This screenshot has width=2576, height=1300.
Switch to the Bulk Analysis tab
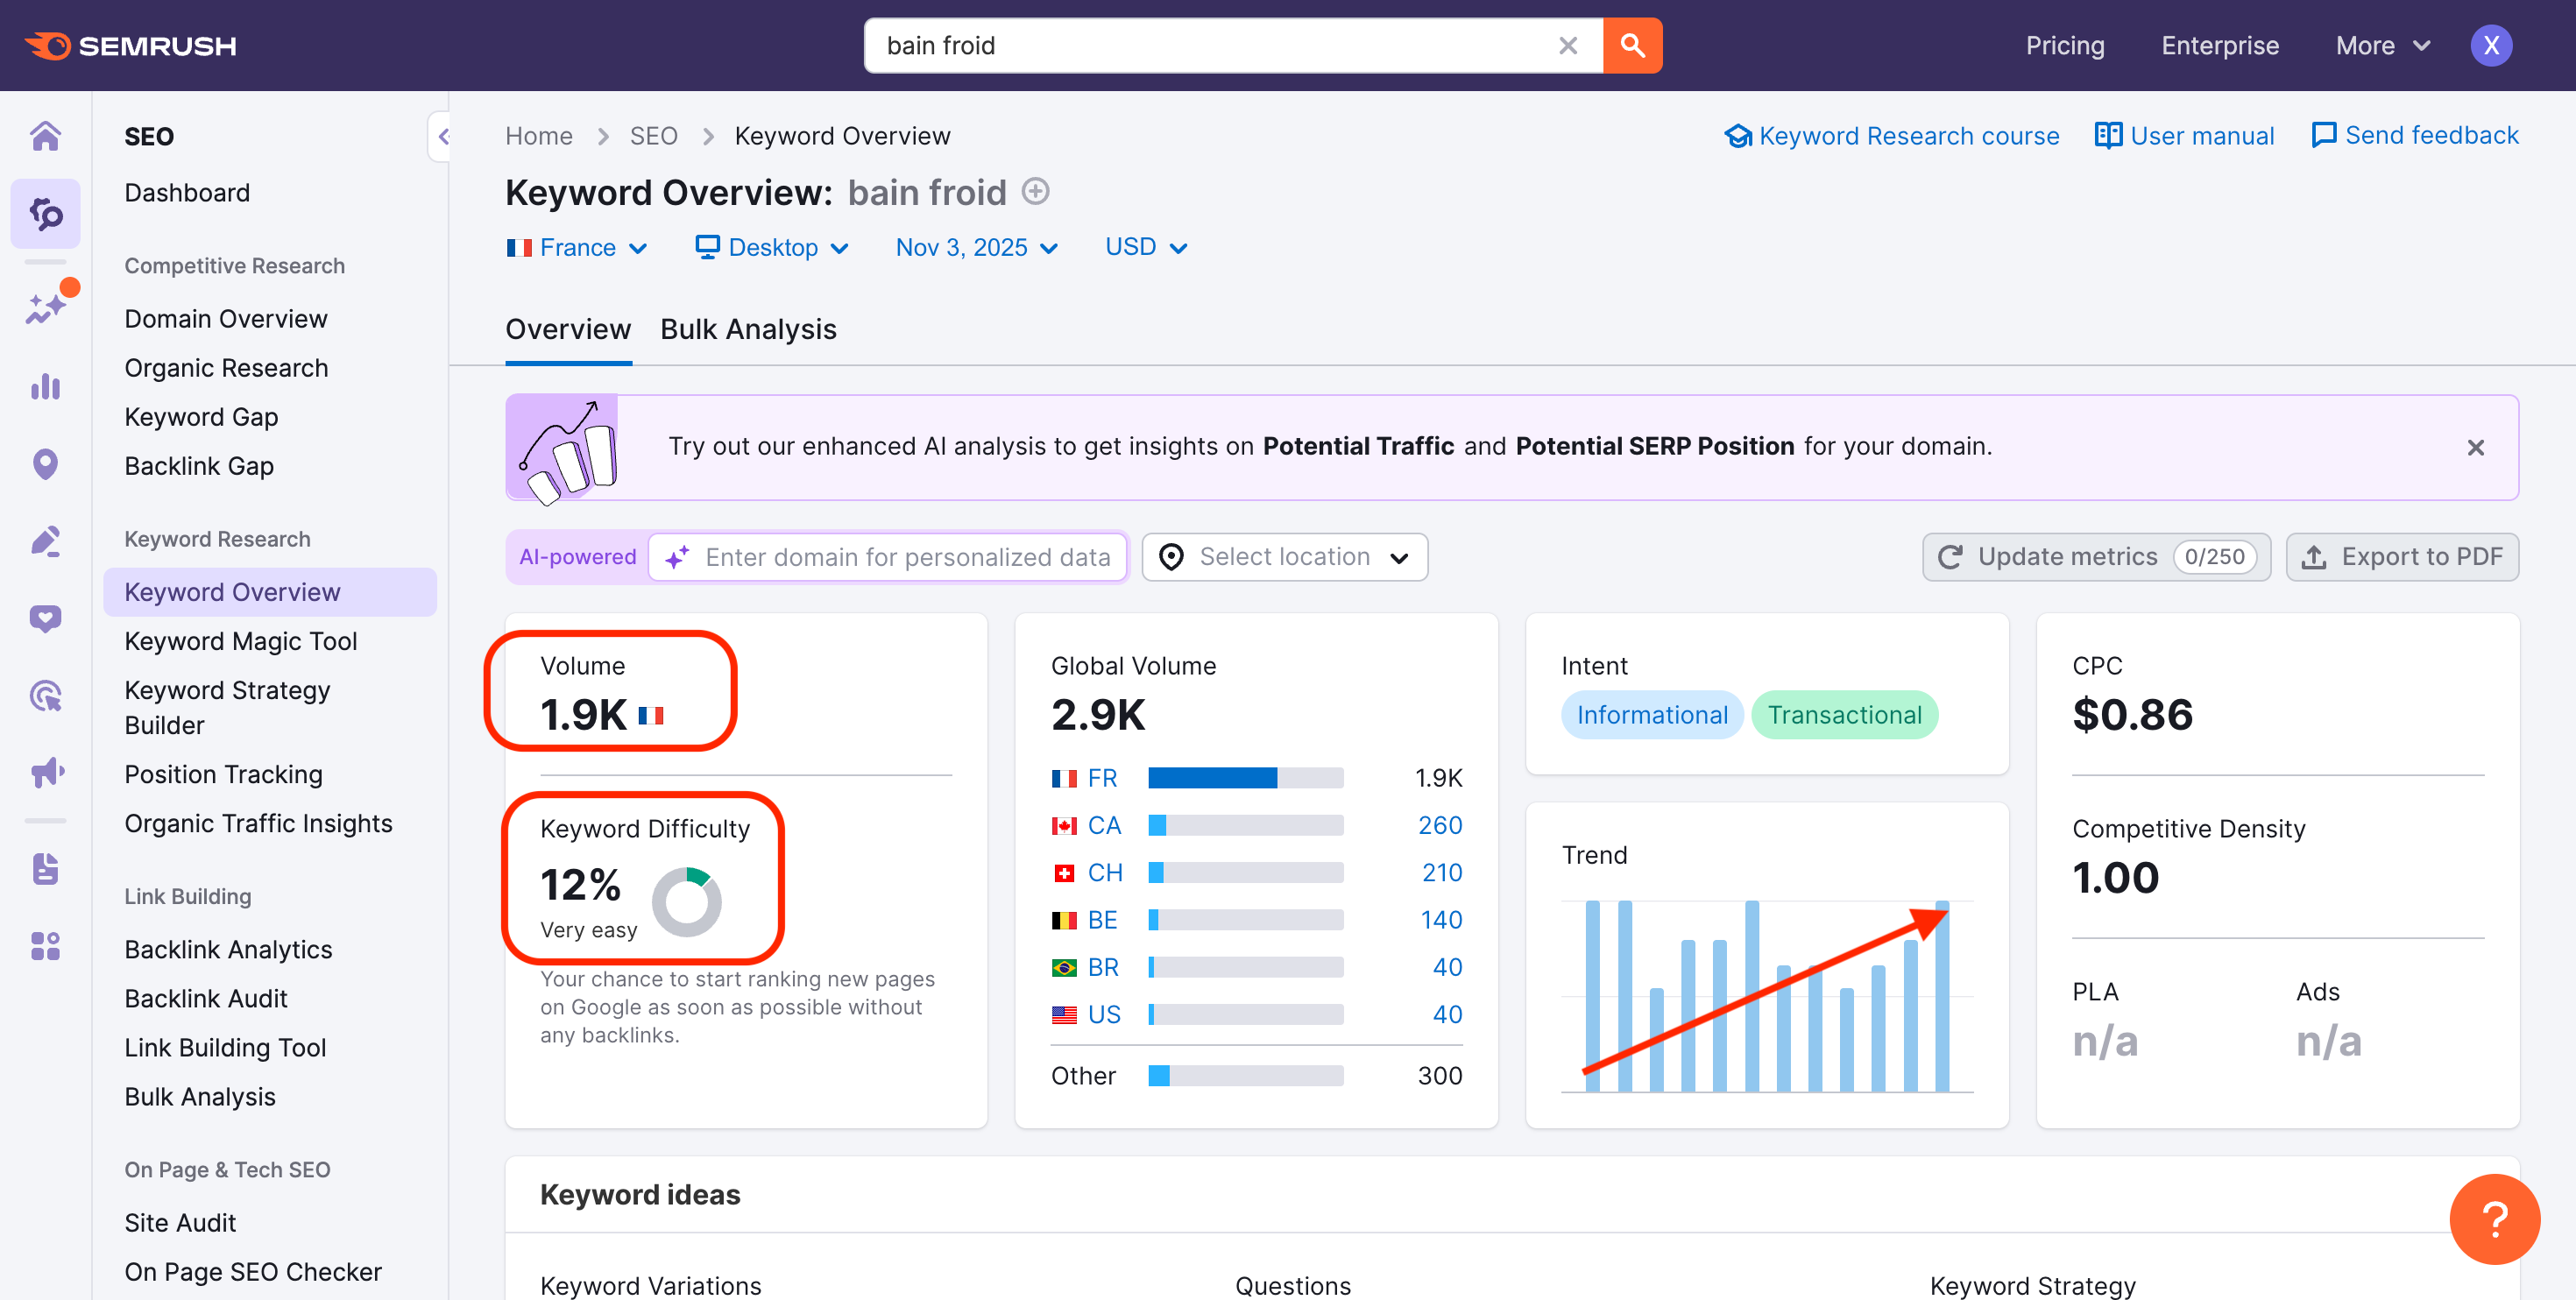click(748, 329)
